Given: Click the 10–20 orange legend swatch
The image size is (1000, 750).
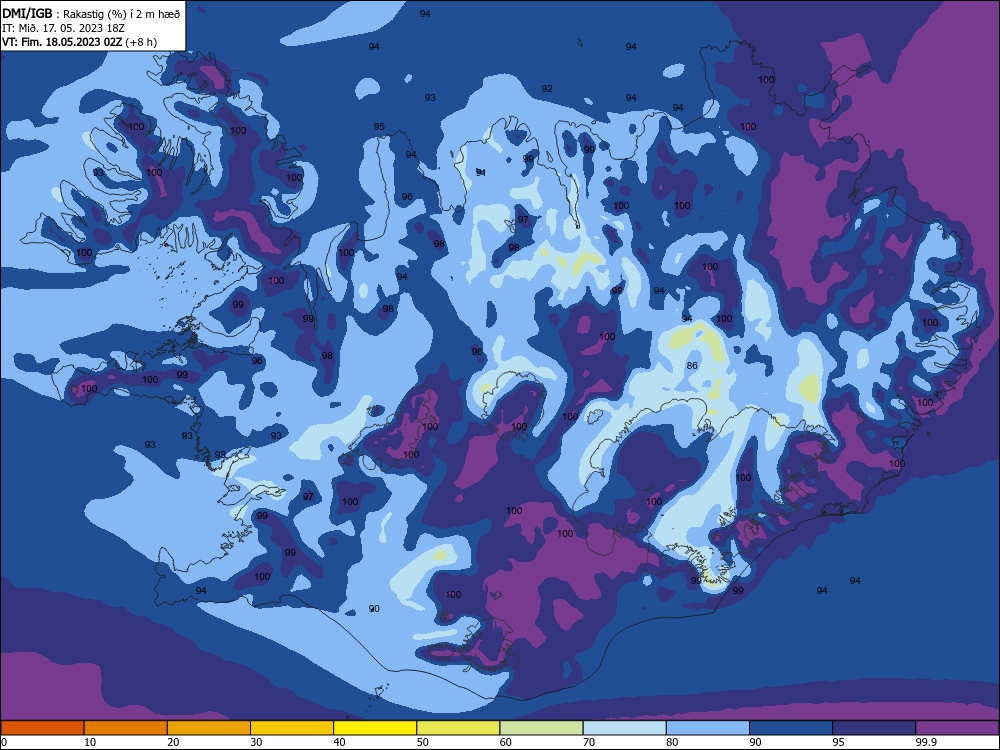Looking at the screenshot, I should (126, 728).
